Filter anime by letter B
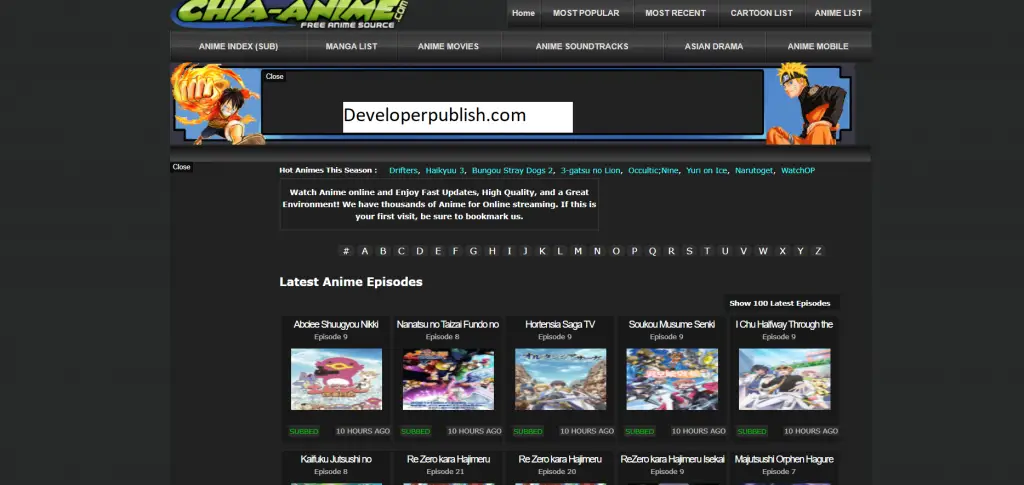The width and height of the screenshot is (1024, 485). coord(383,251)
